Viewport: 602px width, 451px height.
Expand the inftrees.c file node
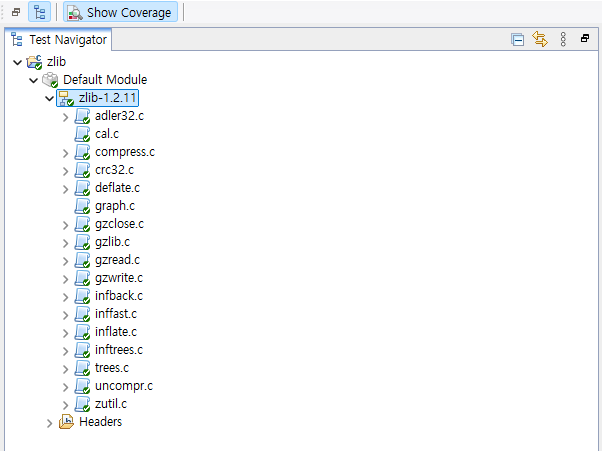coord(66,352)
